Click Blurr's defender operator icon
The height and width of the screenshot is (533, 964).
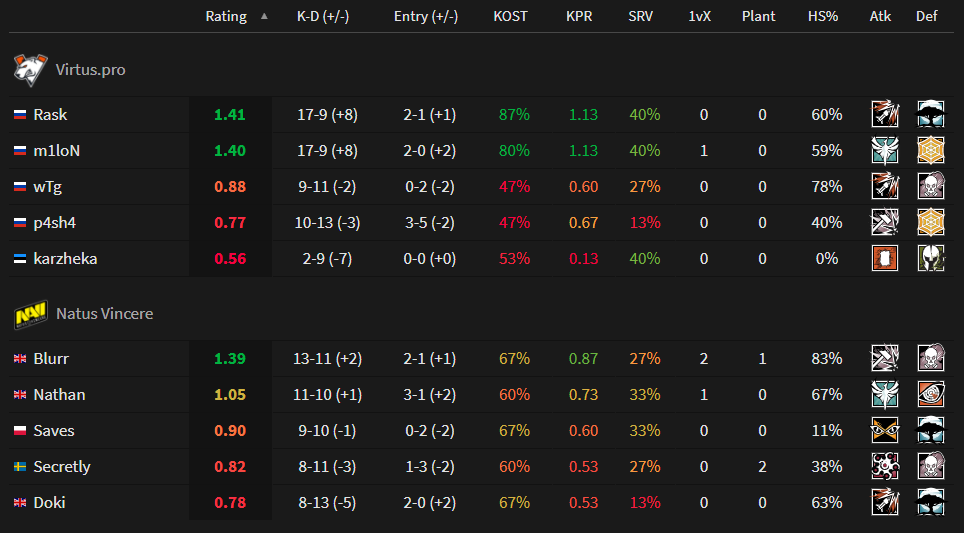930,358
